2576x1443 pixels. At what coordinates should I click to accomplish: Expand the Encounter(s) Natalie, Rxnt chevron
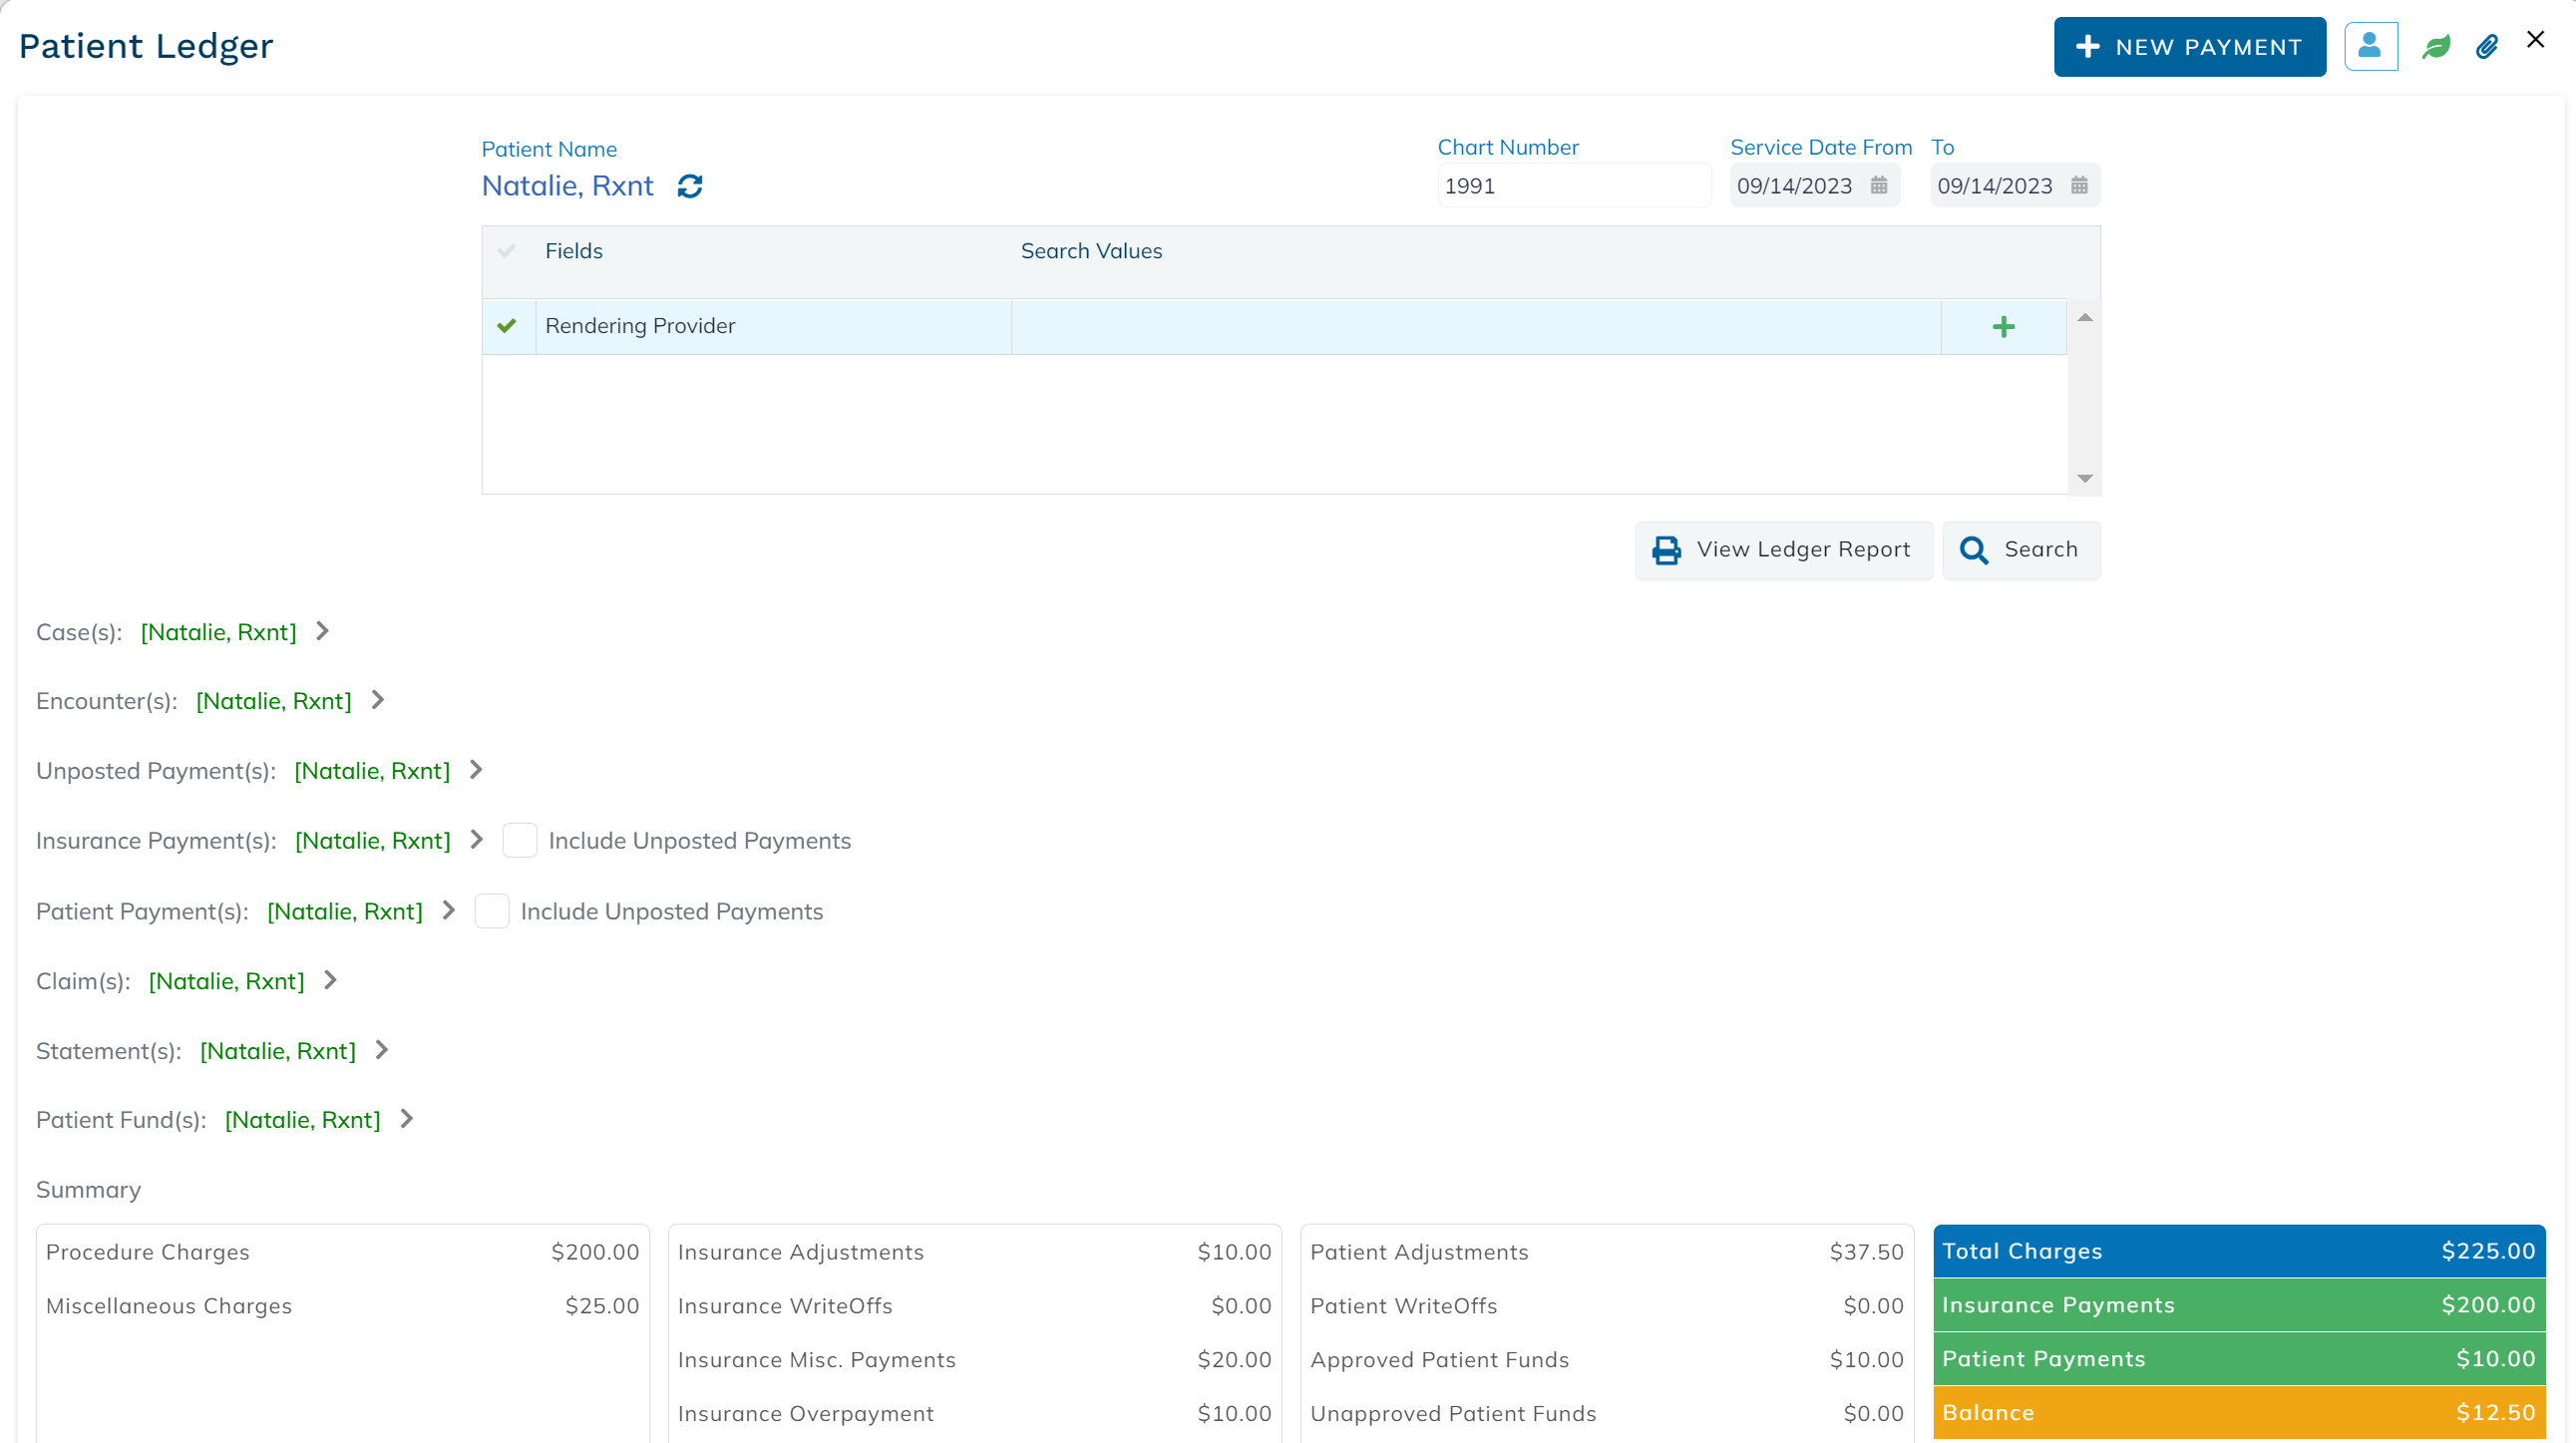tap(376, 700)
